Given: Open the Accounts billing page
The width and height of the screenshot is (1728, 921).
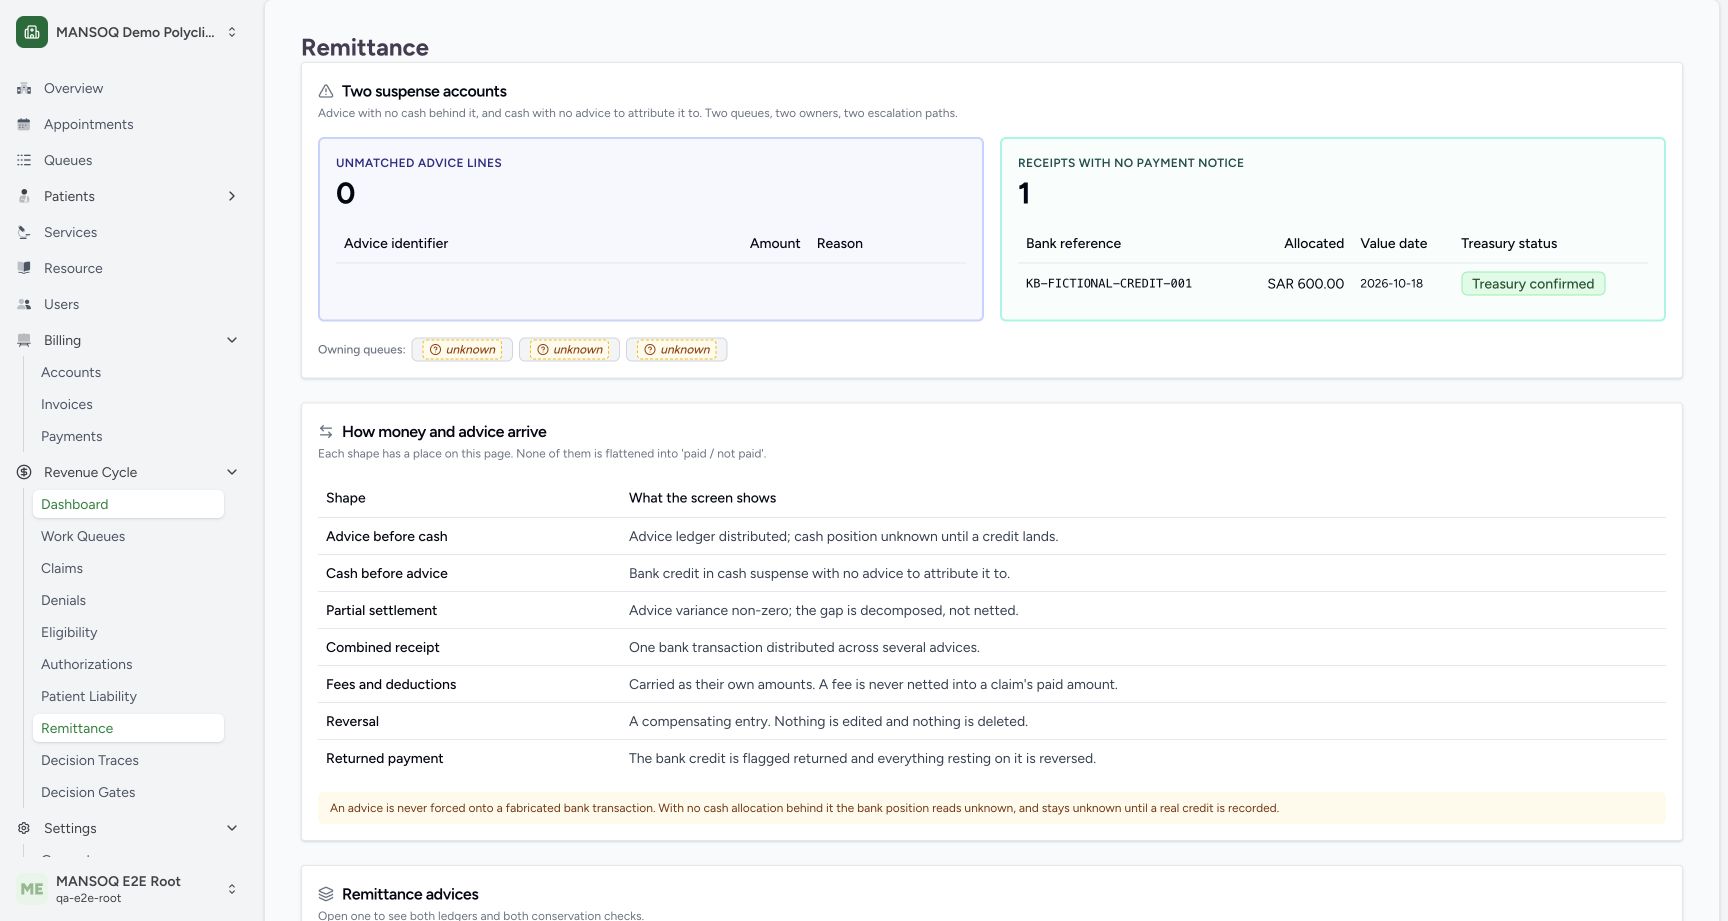Looking at the screenshot, I should (x=71, y=372).
